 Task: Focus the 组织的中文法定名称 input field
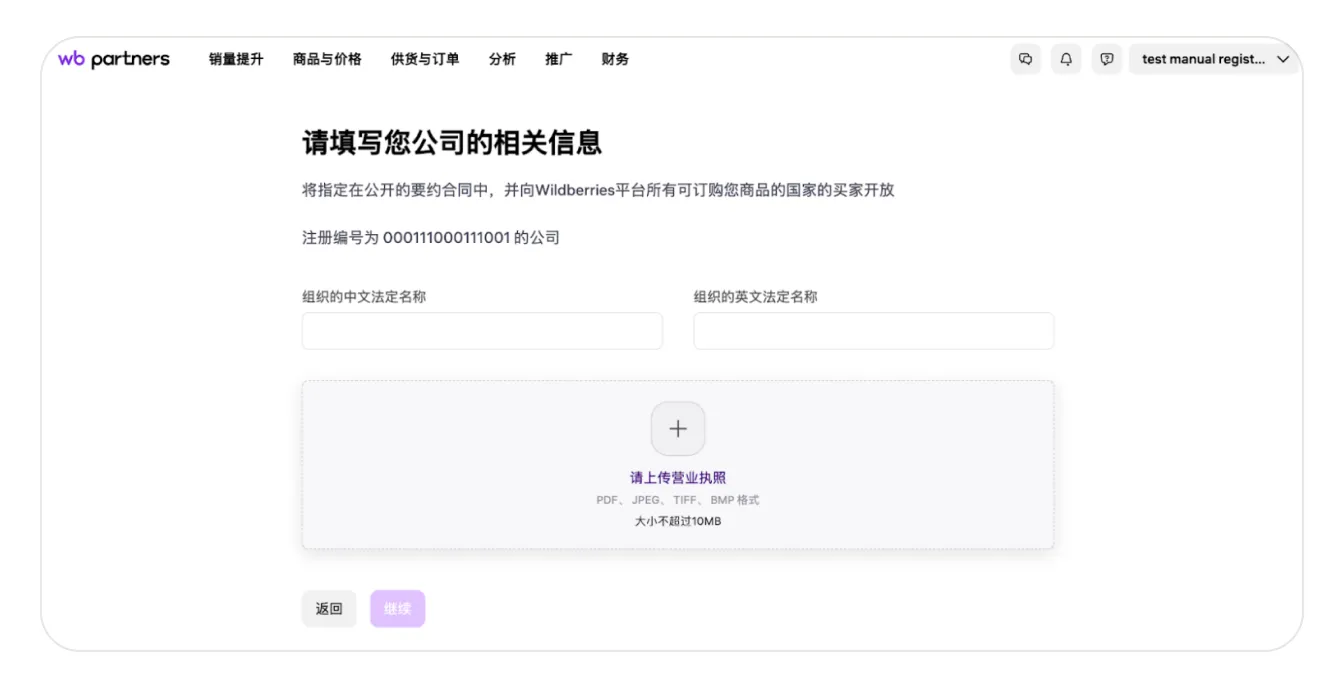(482, 331)
